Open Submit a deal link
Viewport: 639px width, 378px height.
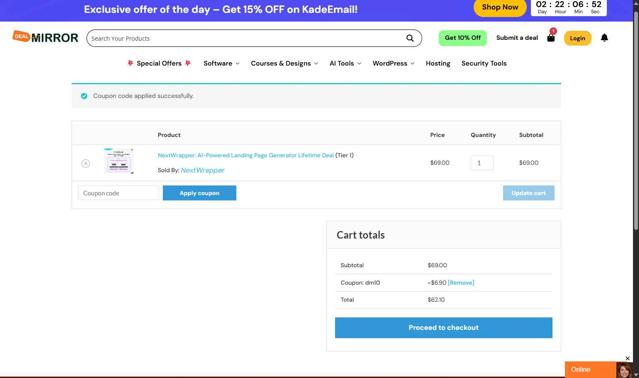pyautogui.click(x=517, y=37)
